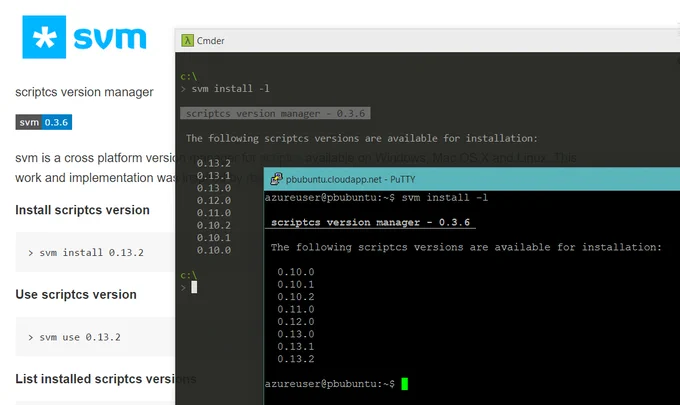Click the green cursor block in PuTTY
The width and height of the screenshot is (680, 405).
click(x=405, y=384)
